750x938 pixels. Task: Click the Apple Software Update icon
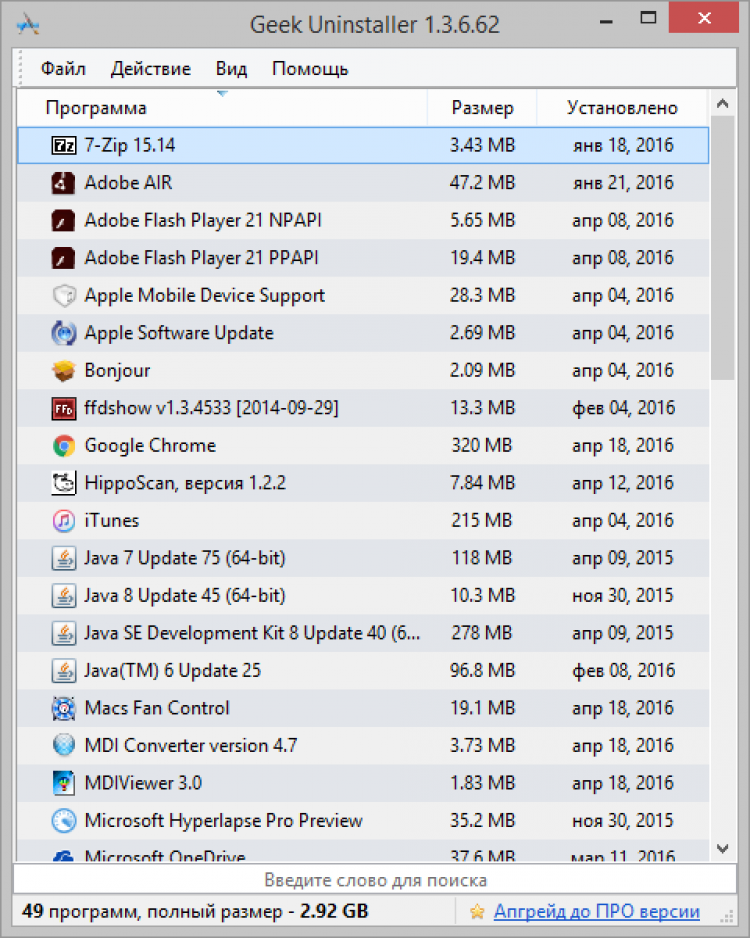[63, 333]
